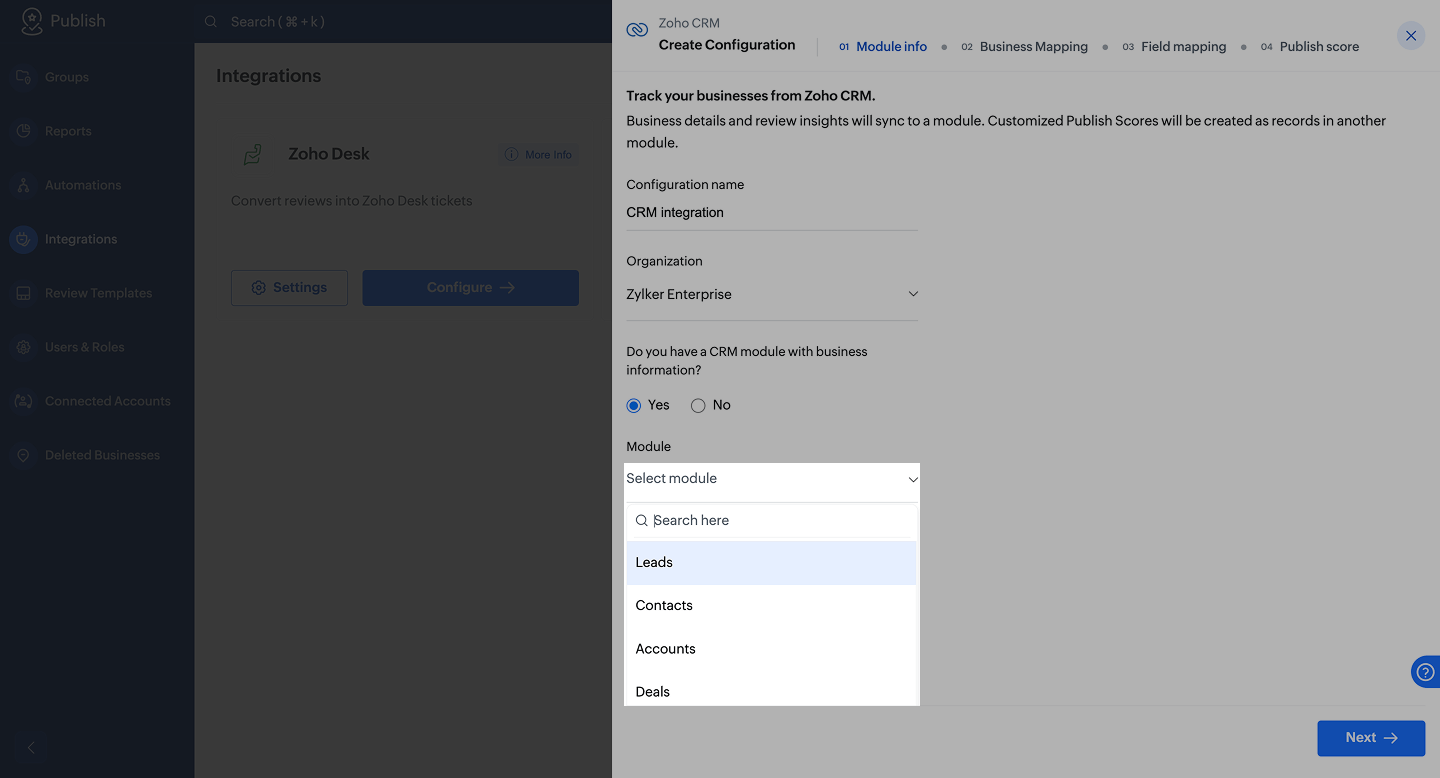Open the Review Templates menu item

pos(98,293)
